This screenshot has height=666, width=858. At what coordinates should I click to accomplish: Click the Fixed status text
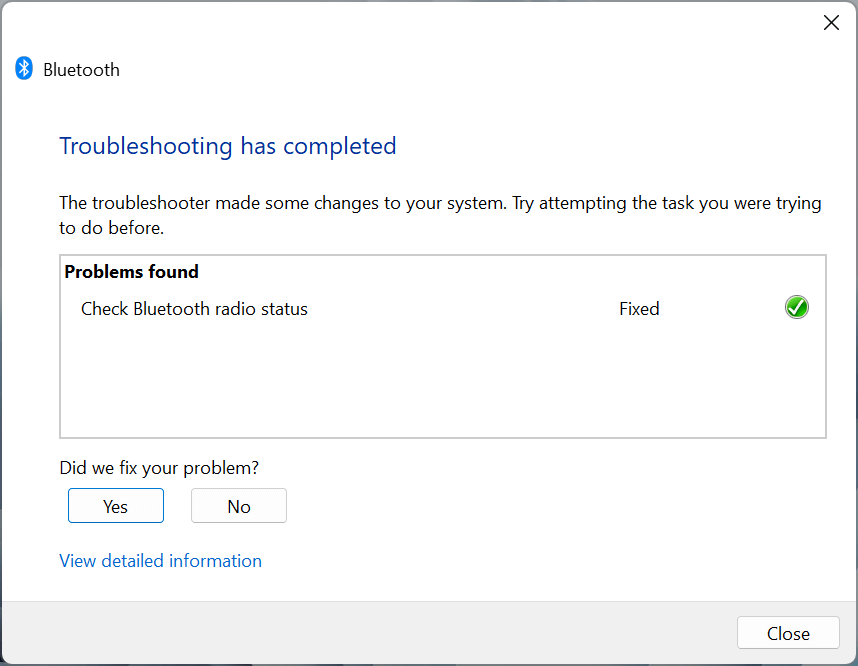click(639, 309)
